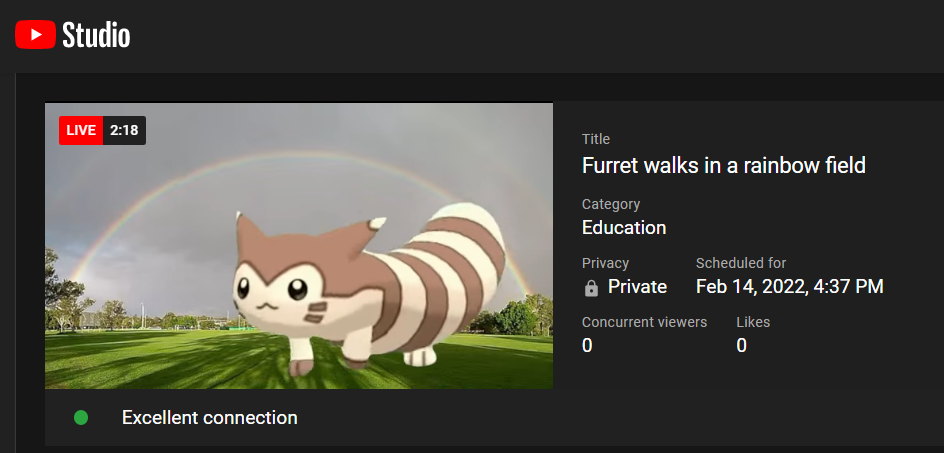Viewport: 944px width, 453px height.
Task: Click the 'Category' label
Action: click(x=611, y=204)
